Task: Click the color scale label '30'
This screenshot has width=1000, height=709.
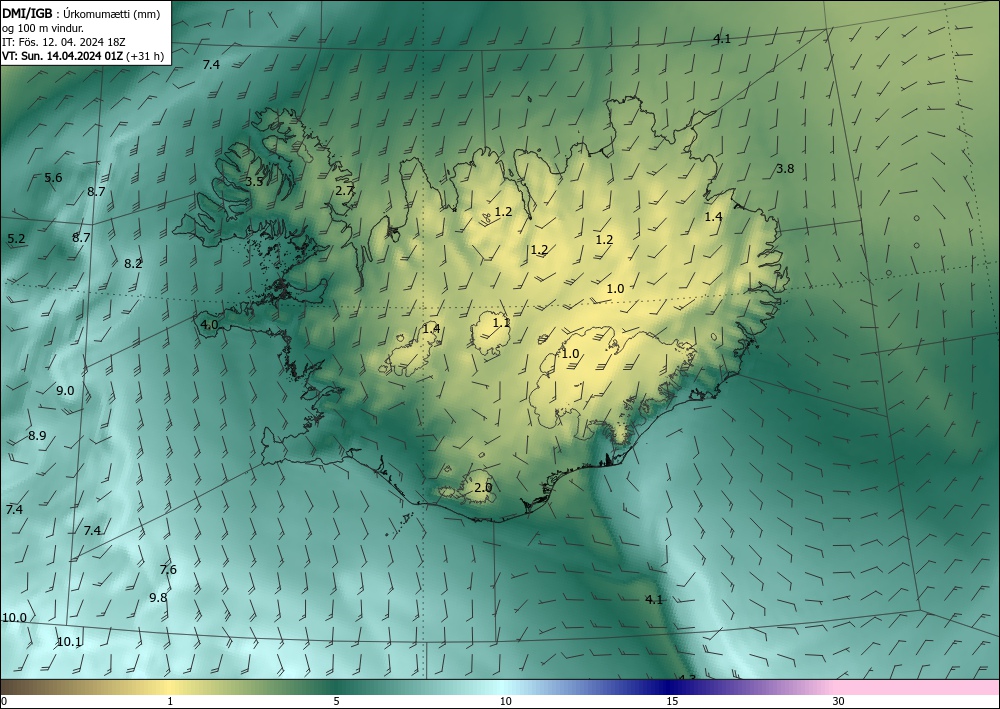Action: click(x=839, y=701)
